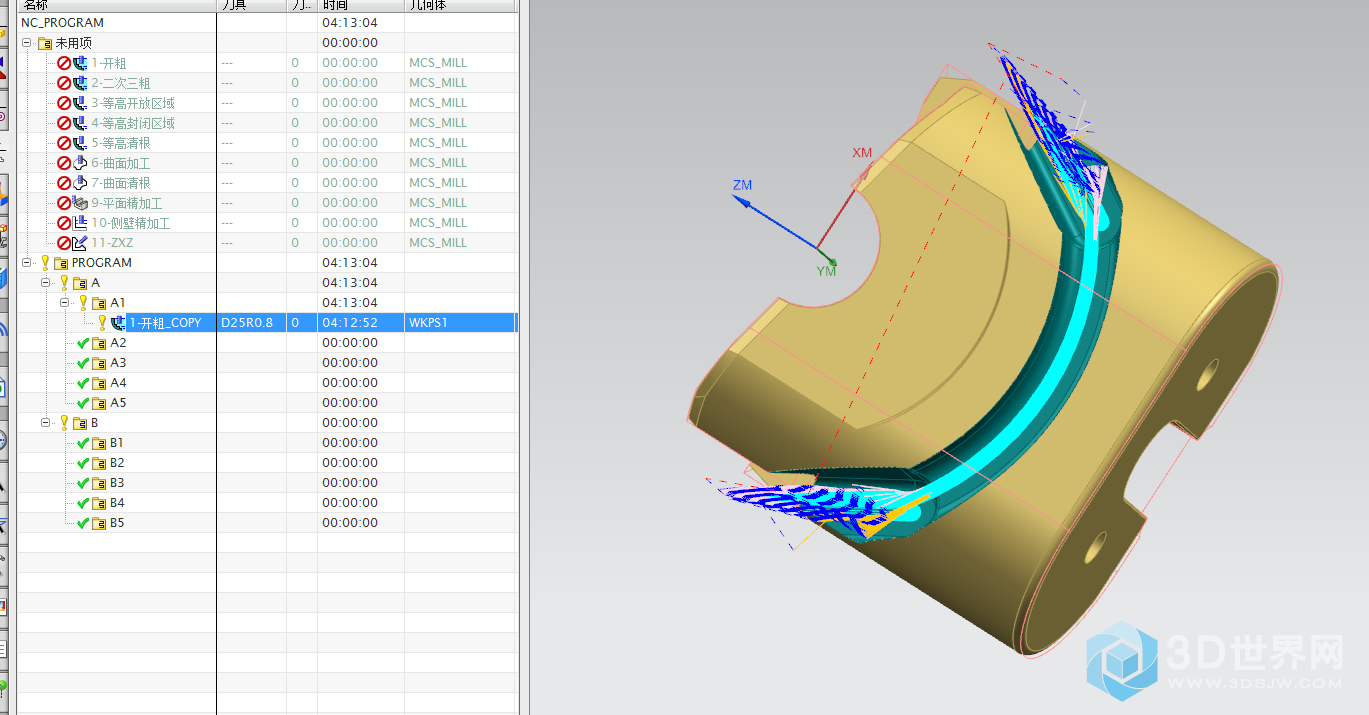Screen dimensions: 1369x715
Task: Click the yellow warning status on PROGRAM
Action: (x=45, y=263)
